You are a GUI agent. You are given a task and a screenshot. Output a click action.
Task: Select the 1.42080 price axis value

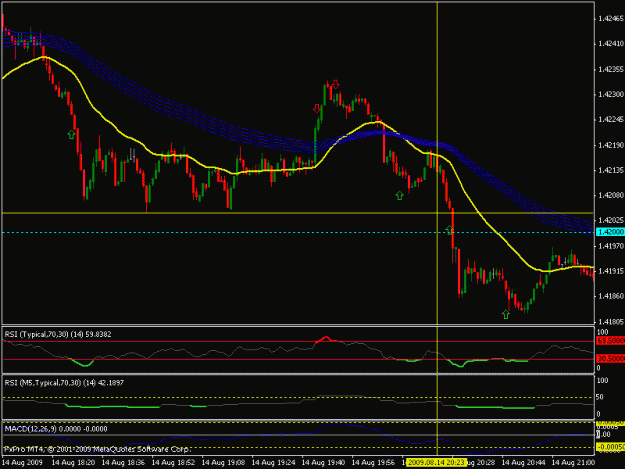611,195
